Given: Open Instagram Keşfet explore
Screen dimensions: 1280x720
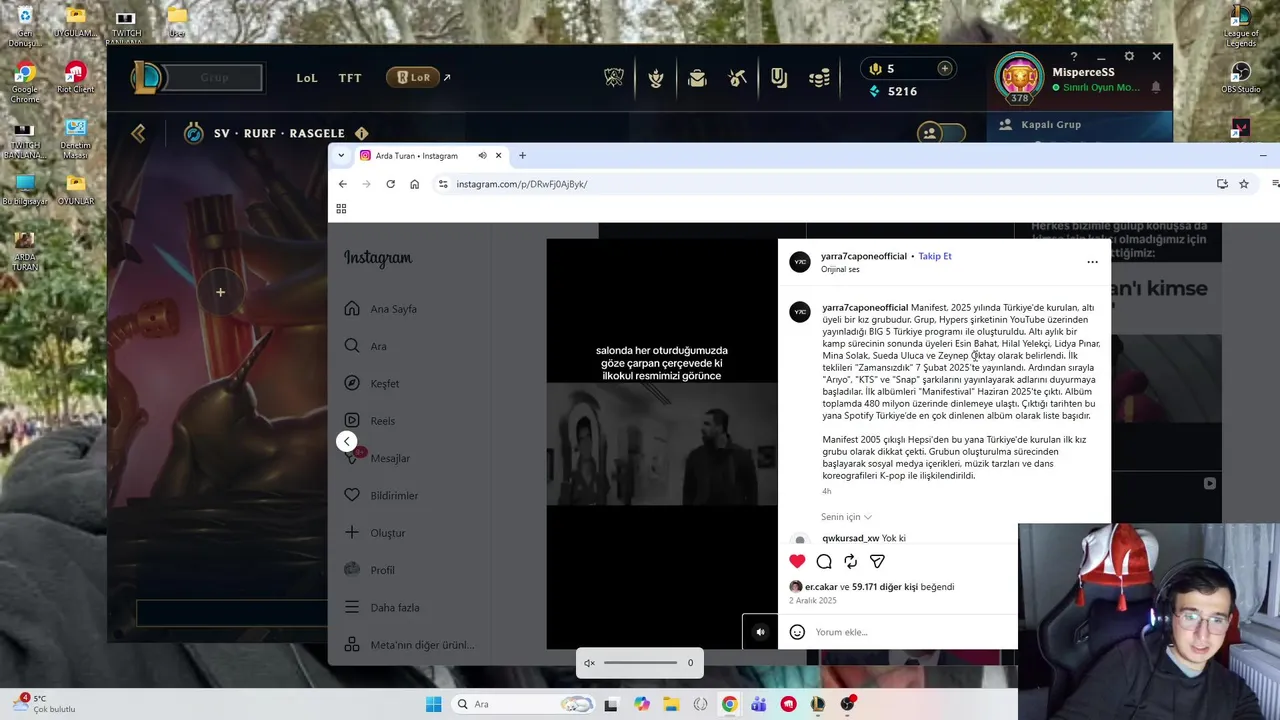Looking at the screenshot, I should tap(371, 384).
